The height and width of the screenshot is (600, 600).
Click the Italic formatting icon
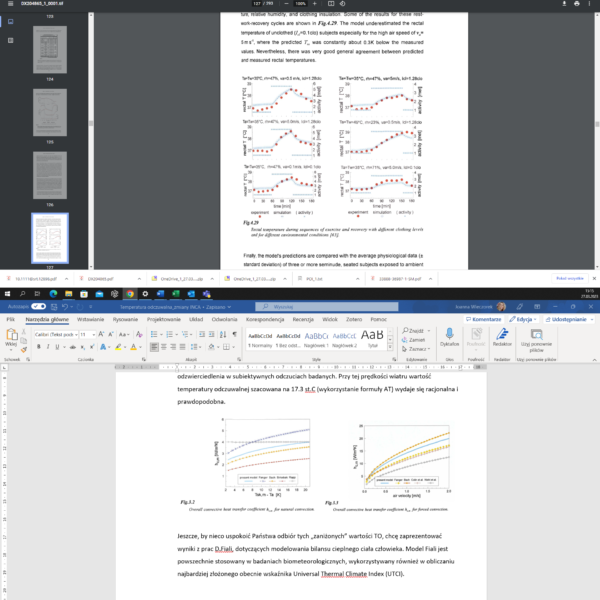(x=46, y=347)
